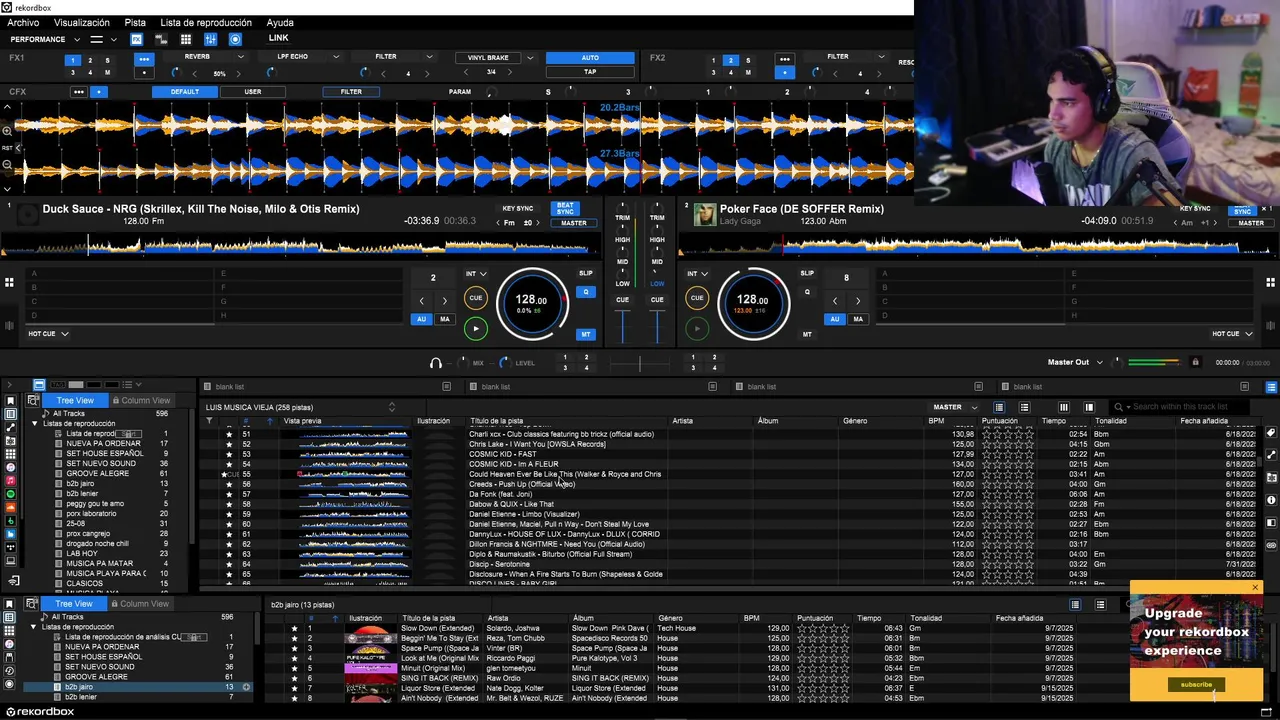
Task: Open the sampler grid panel icon
Action: [x=185, y=39]
